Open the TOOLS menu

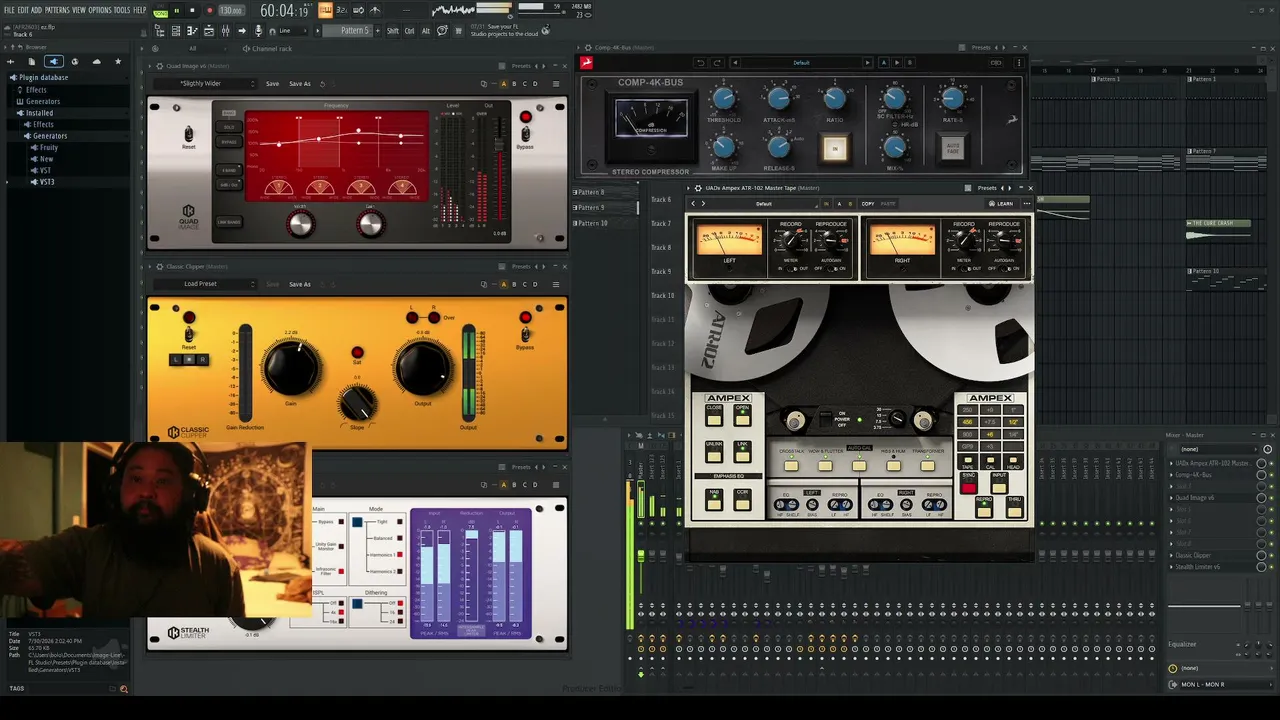coord(122,10)
